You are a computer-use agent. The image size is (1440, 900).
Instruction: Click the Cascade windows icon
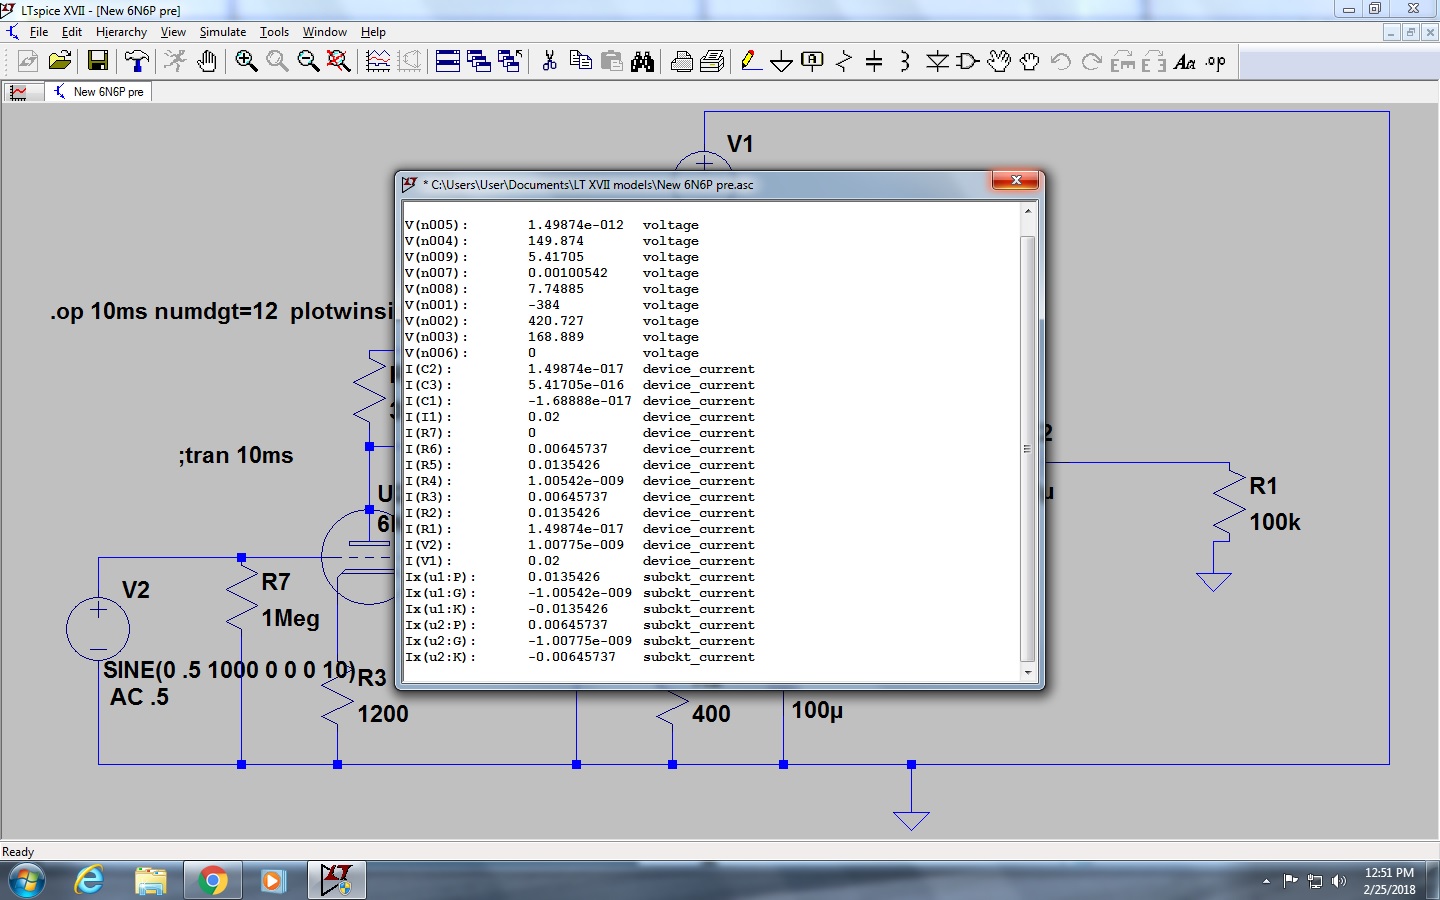479,62
